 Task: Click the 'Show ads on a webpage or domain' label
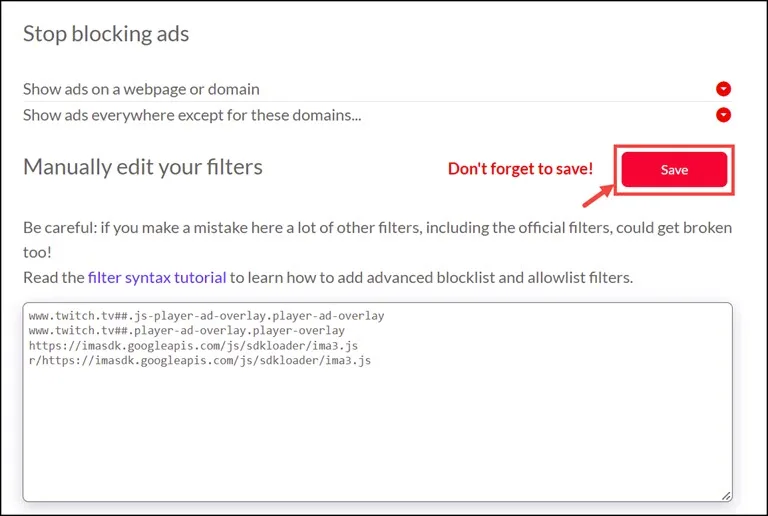pyautogui.click(x=141, y=89)
